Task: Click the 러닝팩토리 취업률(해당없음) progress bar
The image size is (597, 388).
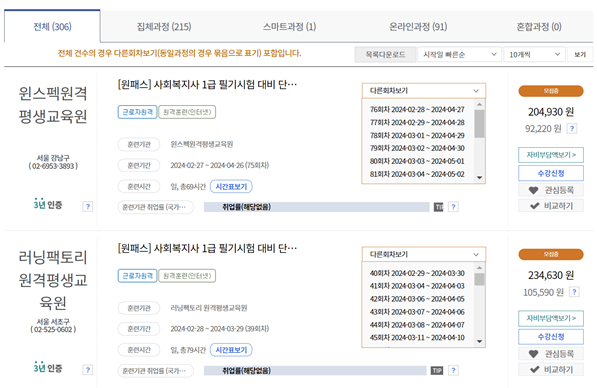Action: (315, 370)
